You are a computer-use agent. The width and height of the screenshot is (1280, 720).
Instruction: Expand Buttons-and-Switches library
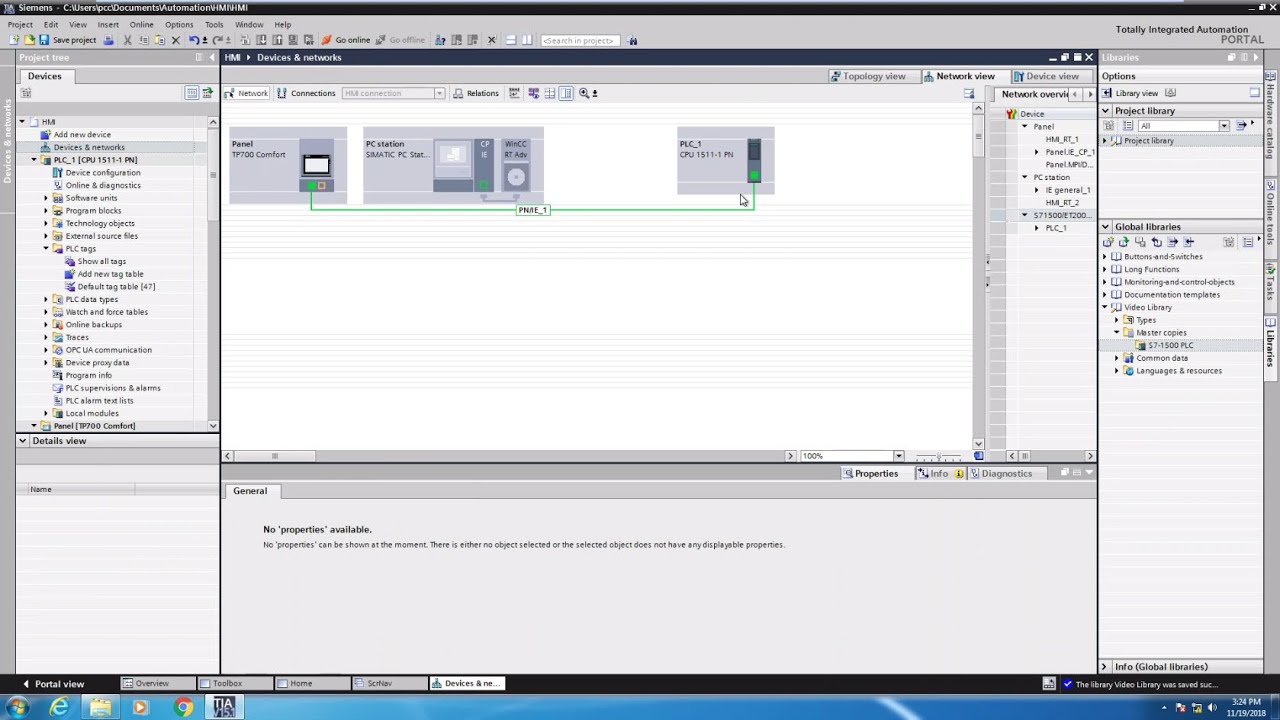point(1105,257)
